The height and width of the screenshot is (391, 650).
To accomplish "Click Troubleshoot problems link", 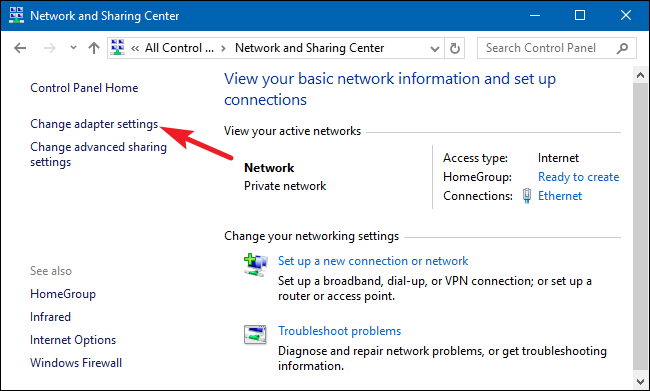I will click(340, 331).
